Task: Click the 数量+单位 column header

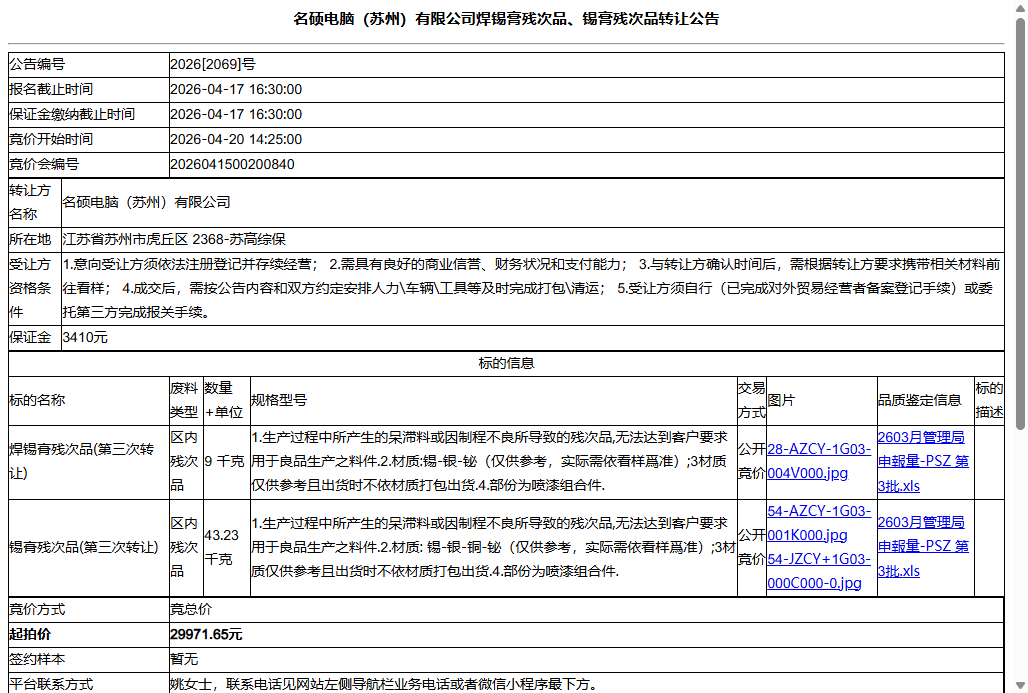Action: coord(224,400)
